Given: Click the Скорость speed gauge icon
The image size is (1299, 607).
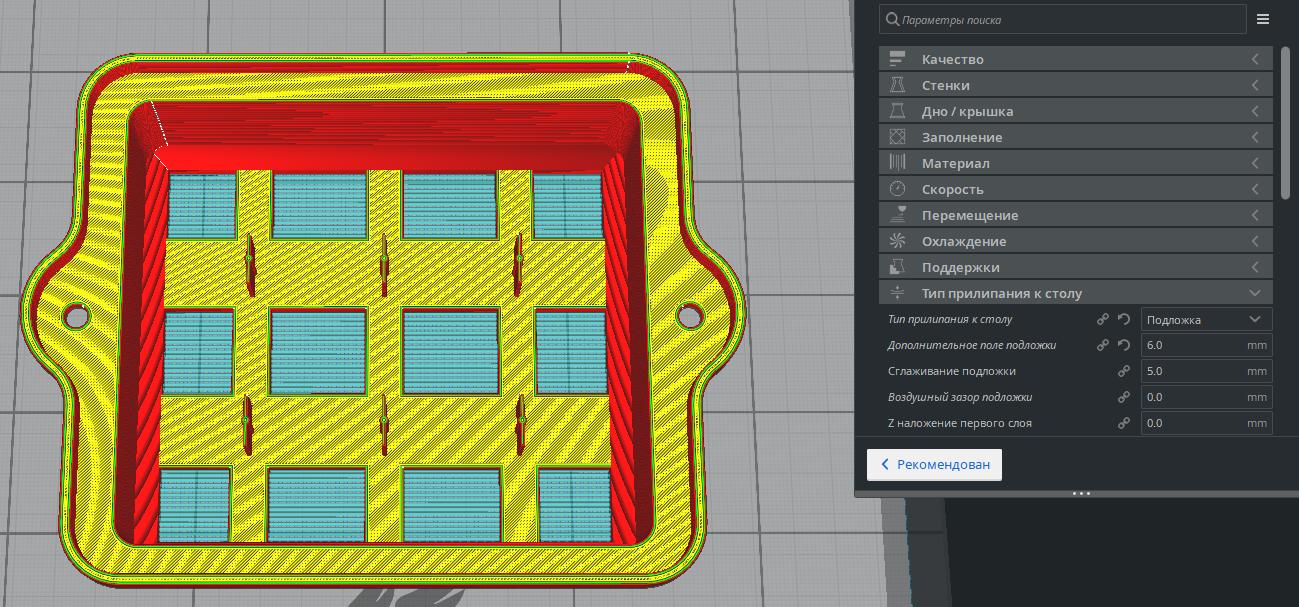Looking at the screenshot, I should [x=897, y=189].
